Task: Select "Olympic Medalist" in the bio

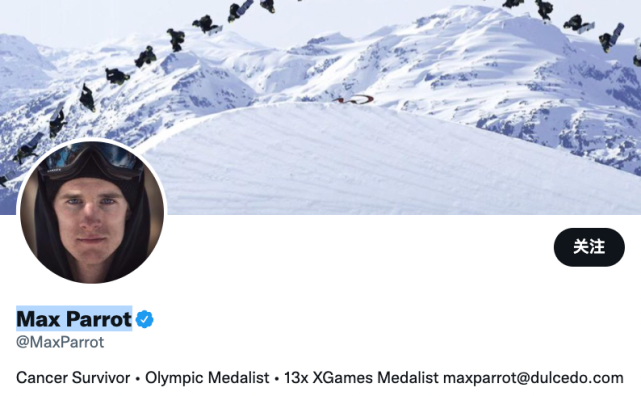Action: tap(207, 378)
